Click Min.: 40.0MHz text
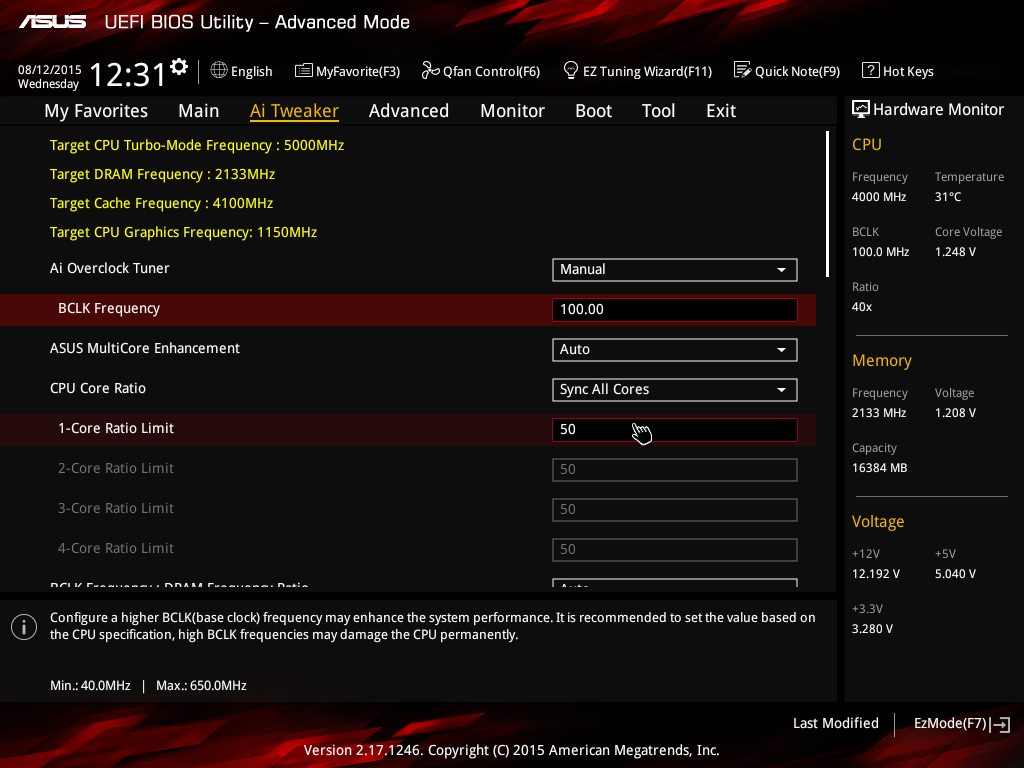 90,686
